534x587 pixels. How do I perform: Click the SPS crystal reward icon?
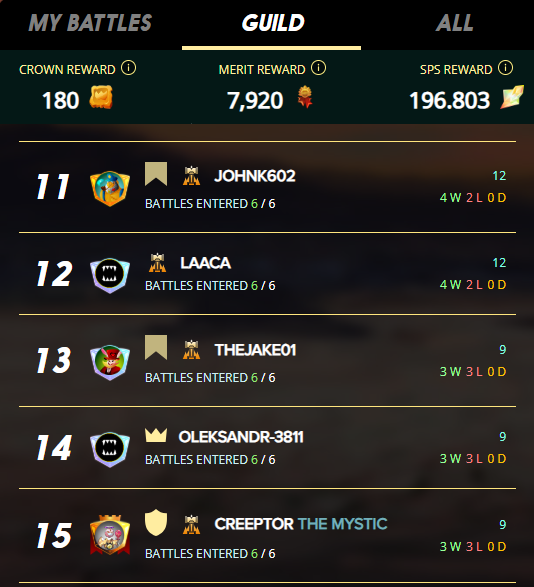[x=512, y=97]
